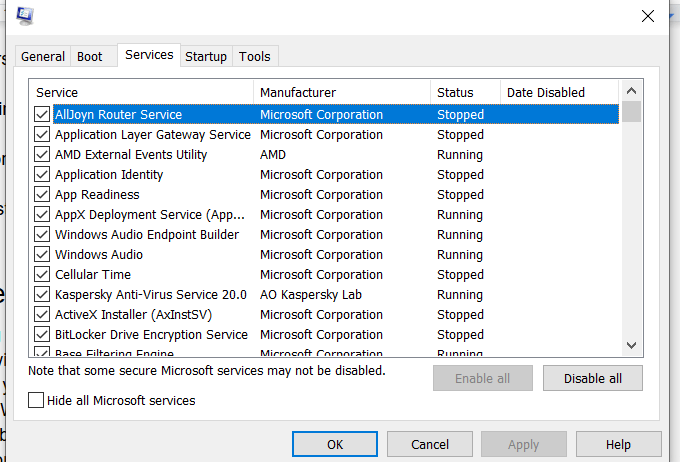Click the services list scrollbar thumb
Viewport: 680px width, 462px height.
(x=631, y=111)
